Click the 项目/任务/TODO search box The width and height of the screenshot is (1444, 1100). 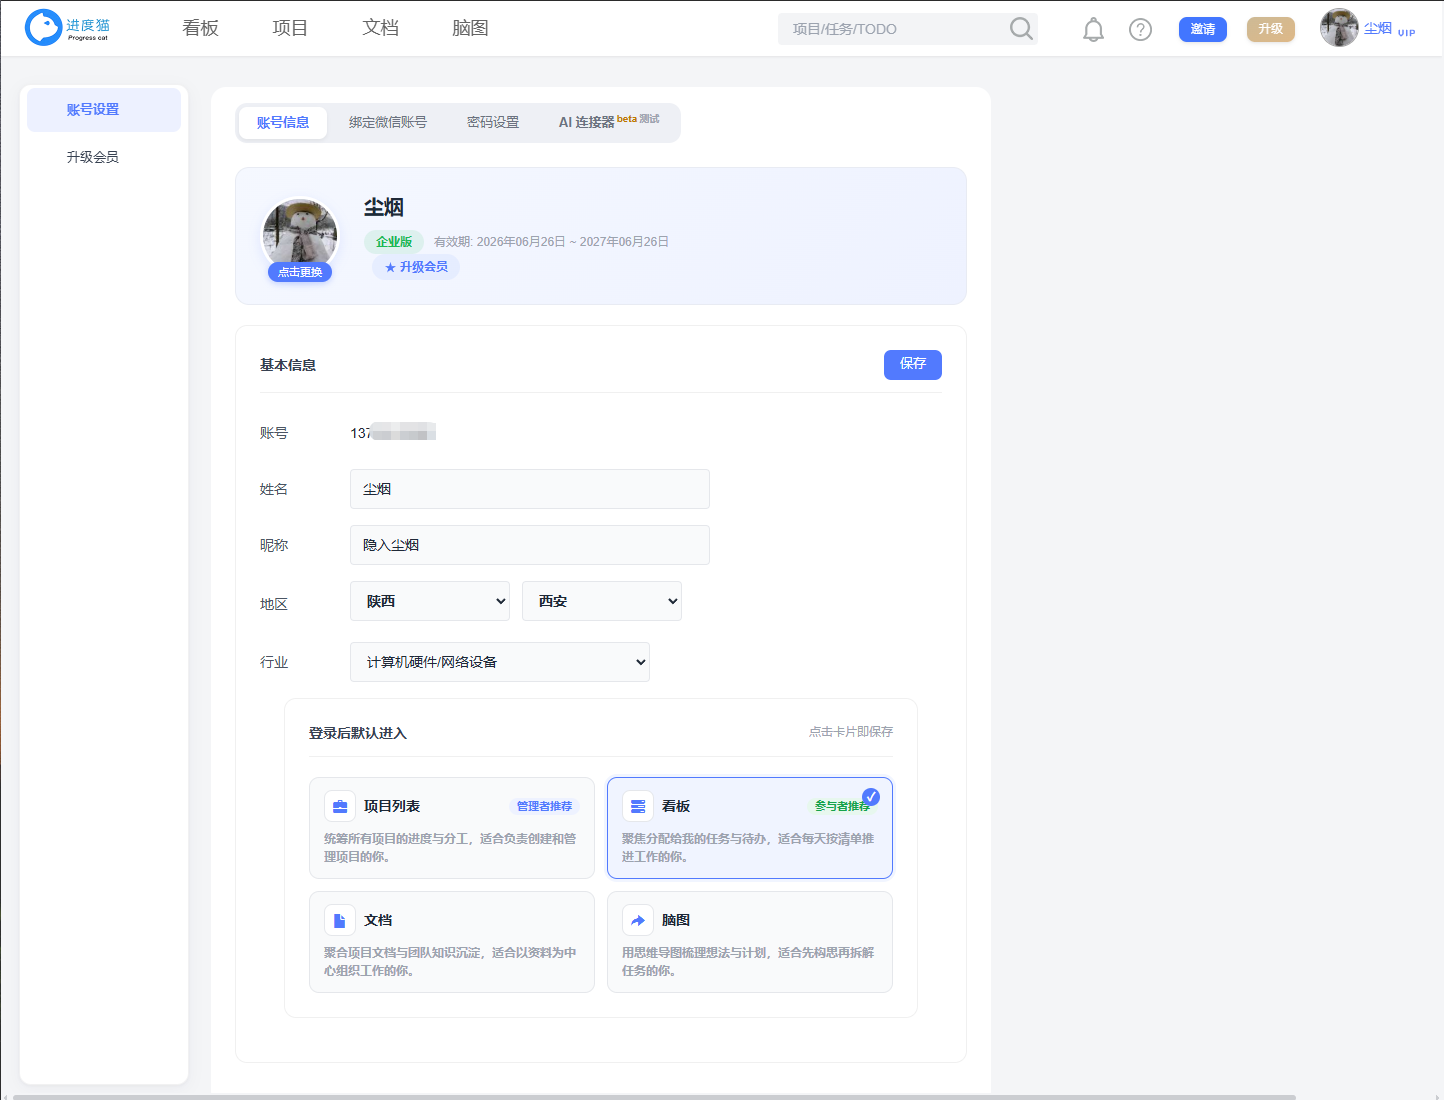tap(892, 29)
